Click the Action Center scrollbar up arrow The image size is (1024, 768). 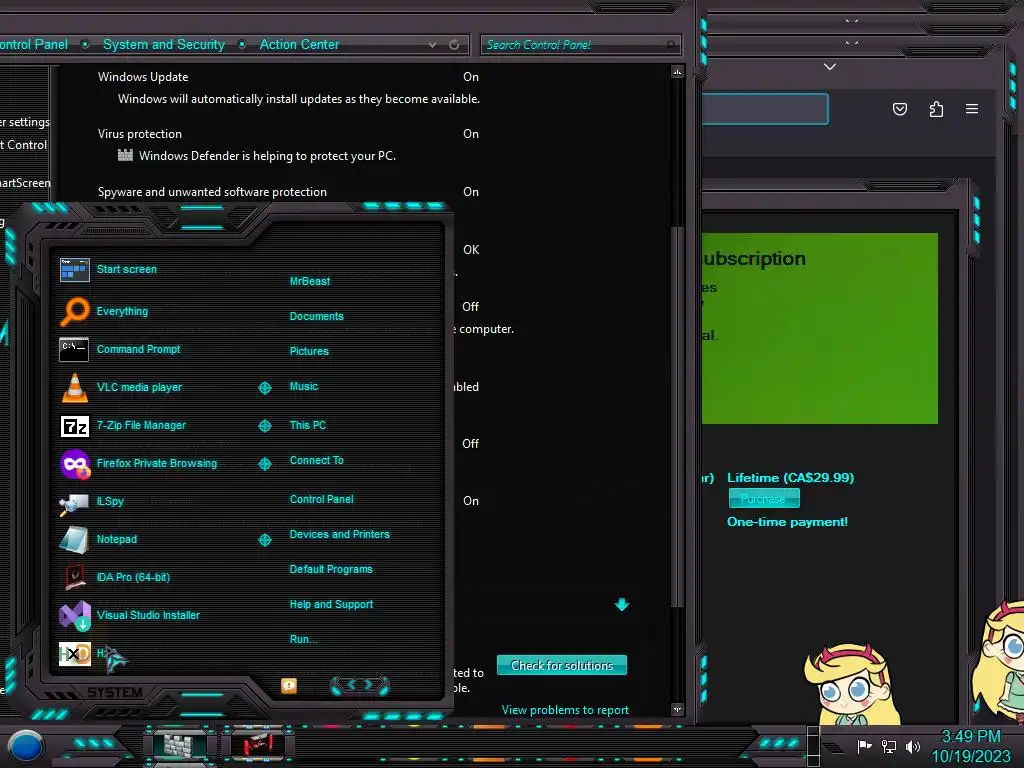(677, 72)
